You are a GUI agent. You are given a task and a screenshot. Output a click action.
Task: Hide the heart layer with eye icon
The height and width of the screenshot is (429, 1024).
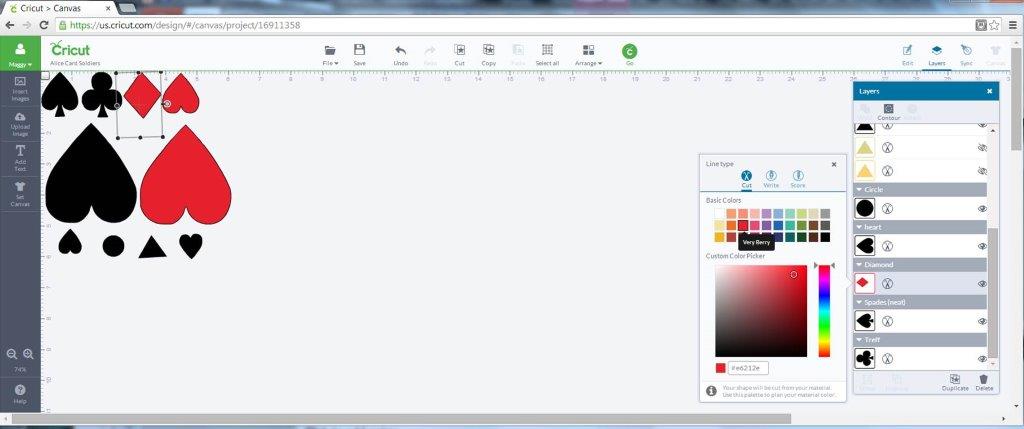[982, 246]
